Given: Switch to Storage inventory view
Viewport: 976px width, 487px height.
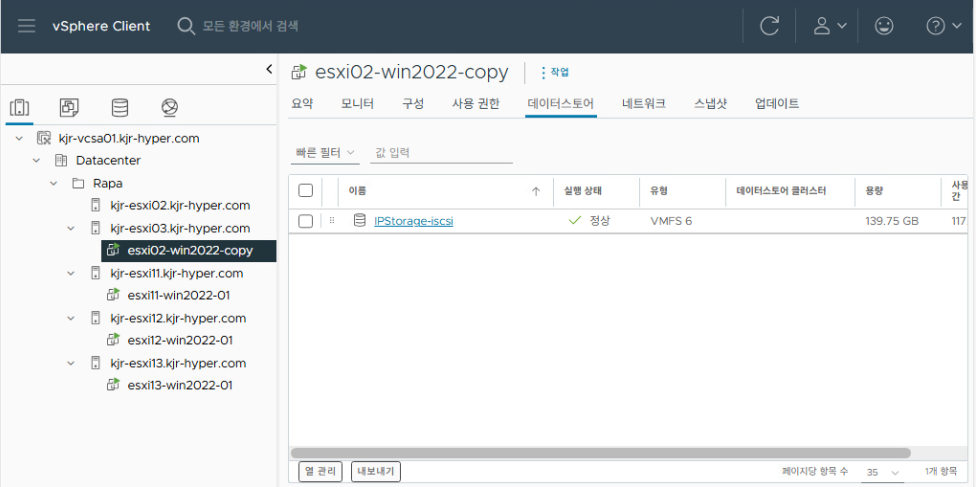Looking at the screenshot, I should (x=120, y=108).
